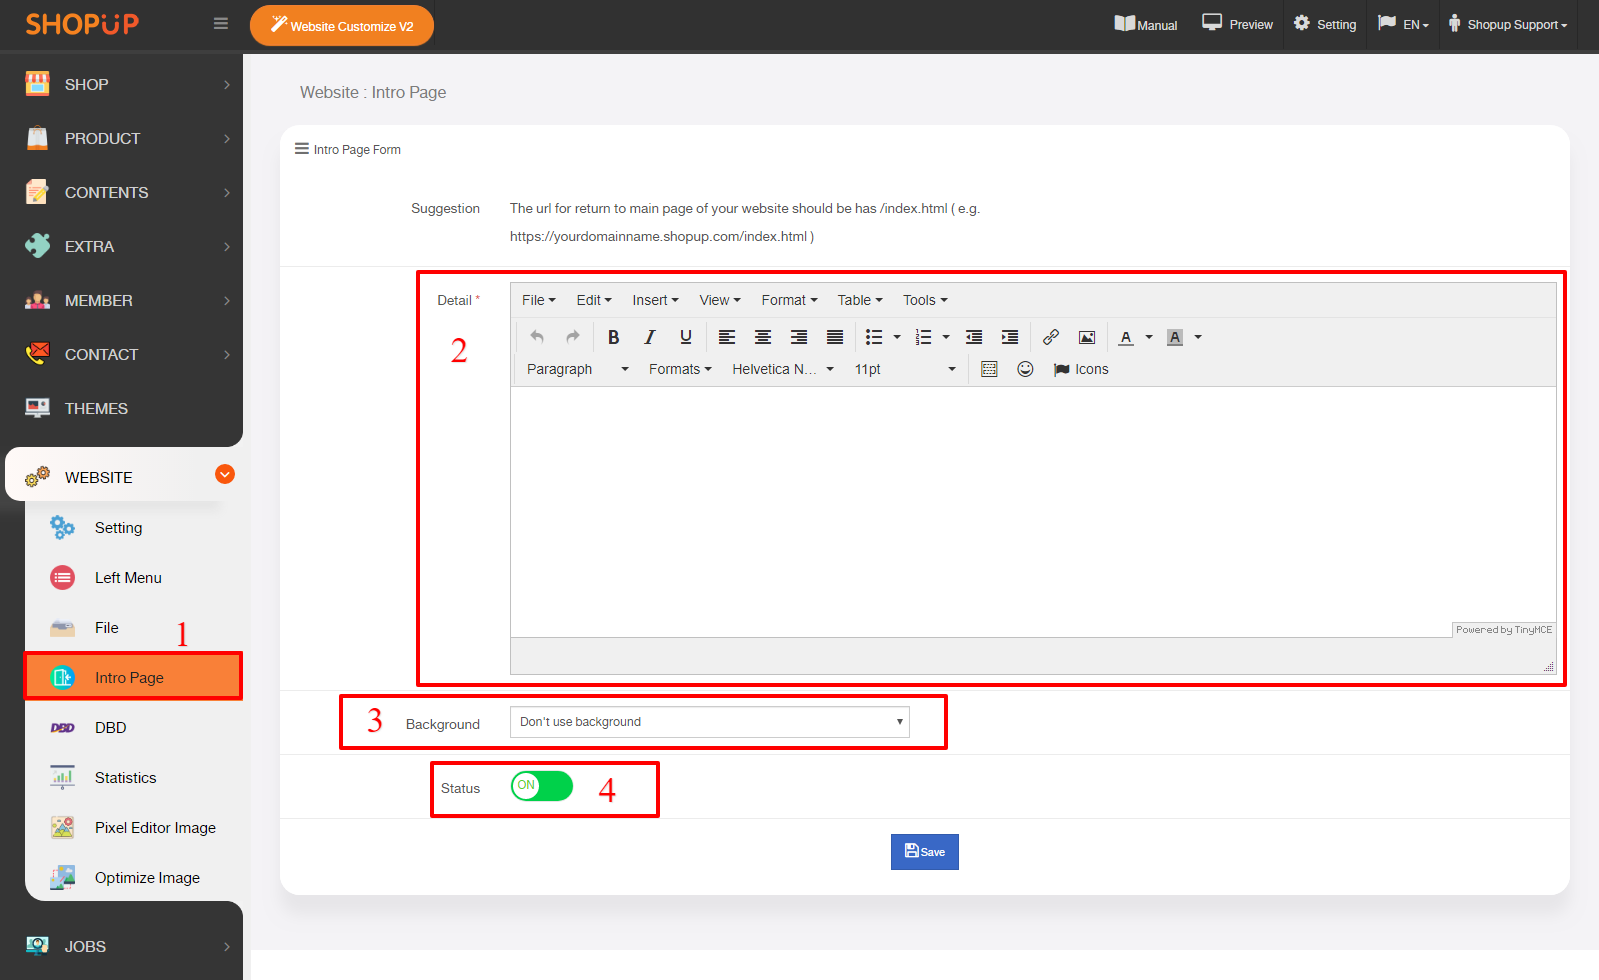Click the Redo arrow in editor toolbar
This screenshot has height=980, width=1599.
(x=573, y=337)
